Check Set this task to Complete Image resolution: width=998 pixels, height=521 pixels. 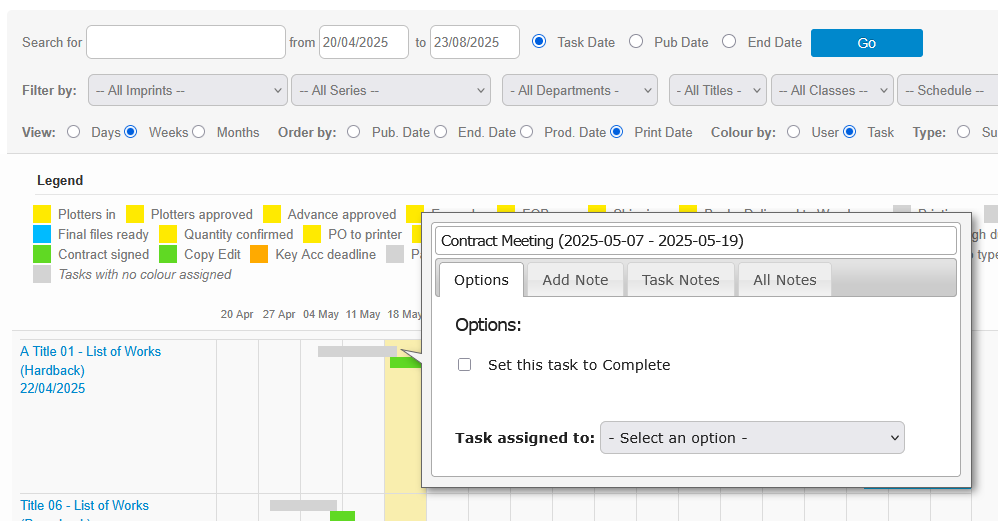465,365
